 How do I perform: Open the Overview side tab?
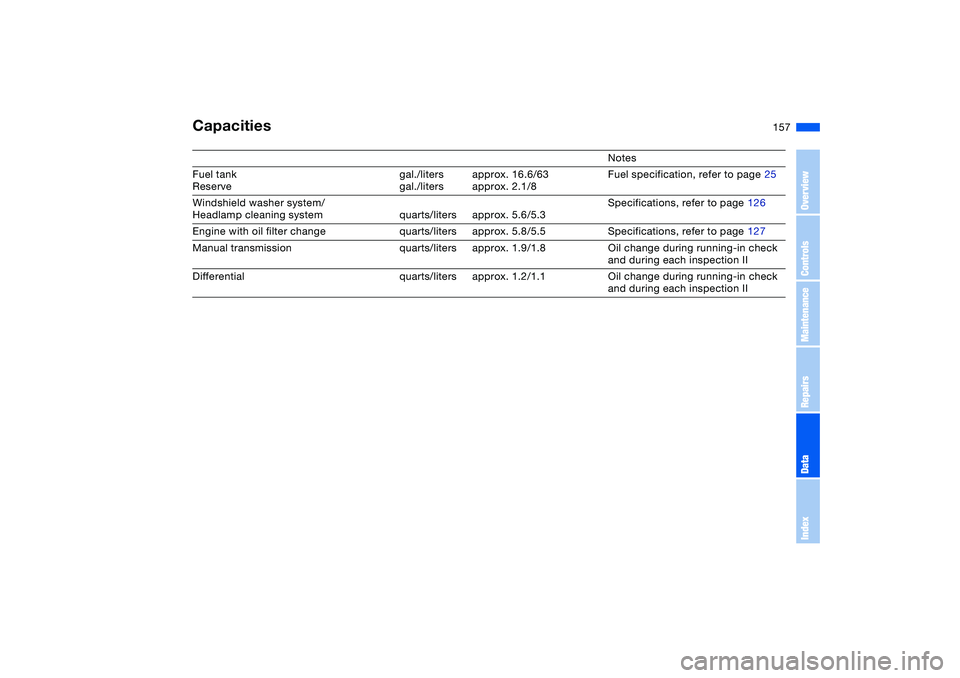808,182
